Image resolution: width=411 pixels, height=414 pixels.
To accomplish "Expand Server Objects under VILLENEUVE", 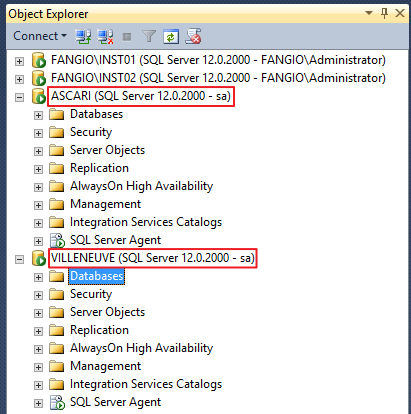I will [x=38, y=313].
